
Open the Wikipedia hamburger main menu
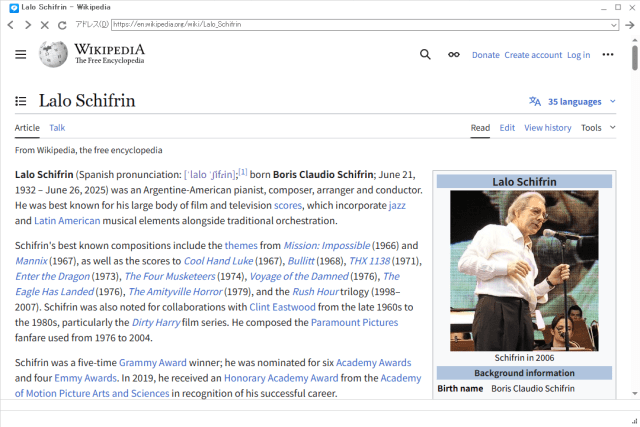click(x=20, y=54)
